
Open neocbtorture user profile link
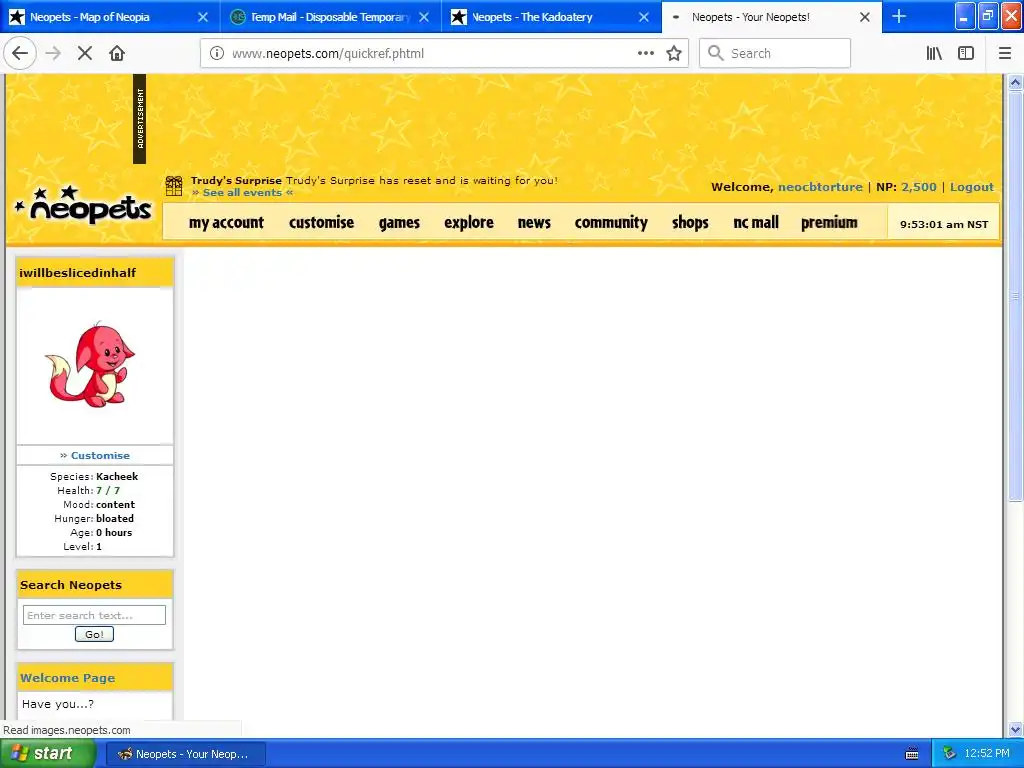coord(820,187)
